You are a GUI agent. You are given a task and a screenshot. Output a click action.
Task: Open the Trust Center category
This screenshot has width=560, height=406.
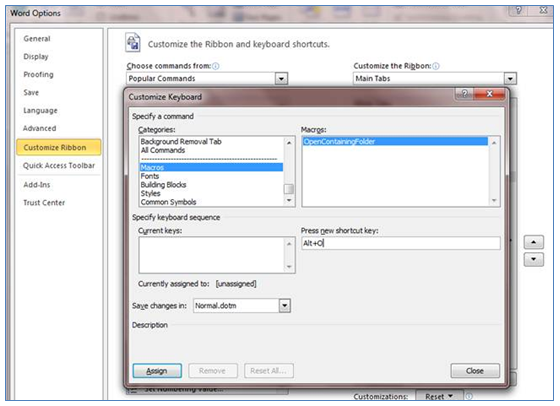click(44, 202)
